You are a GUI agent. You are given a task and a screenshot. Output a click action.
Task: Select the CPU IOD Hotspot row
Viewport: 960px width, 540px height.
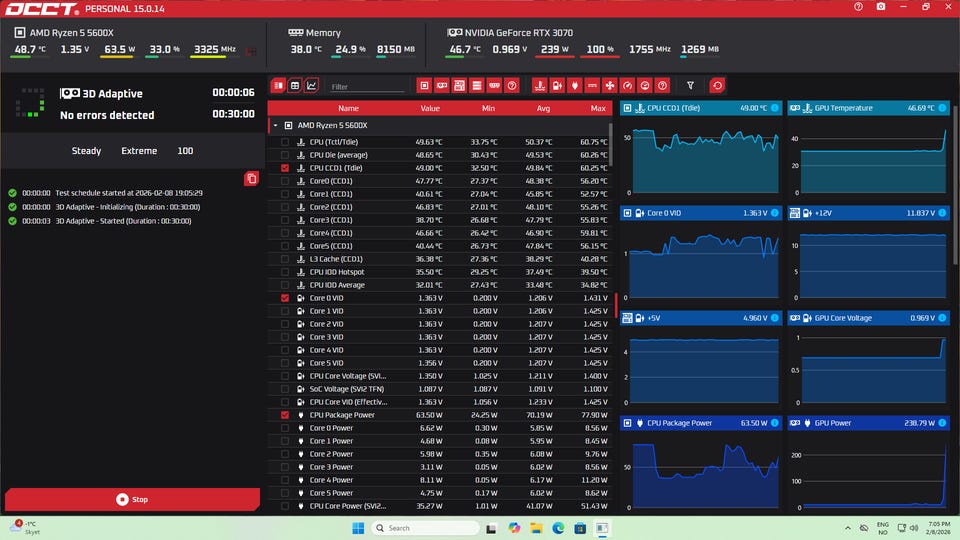click(440, 272)
